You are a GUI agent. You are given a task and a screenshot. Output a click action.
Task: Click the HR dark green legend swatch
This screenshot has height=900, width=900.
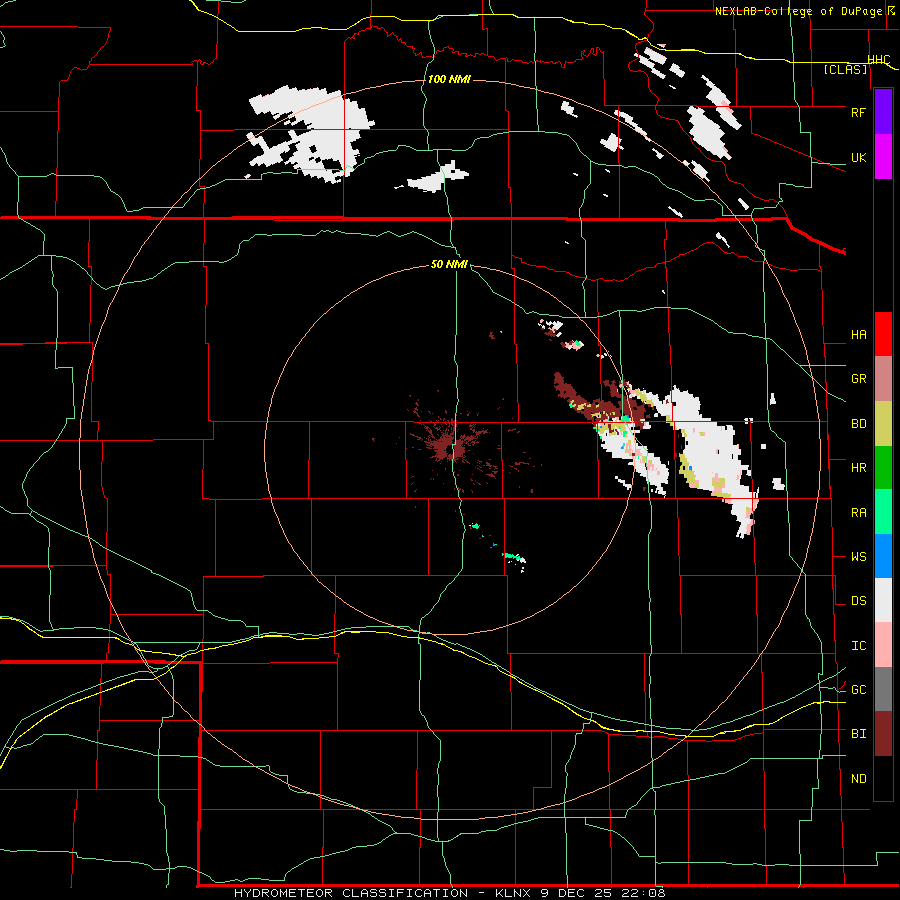(883, 467)
